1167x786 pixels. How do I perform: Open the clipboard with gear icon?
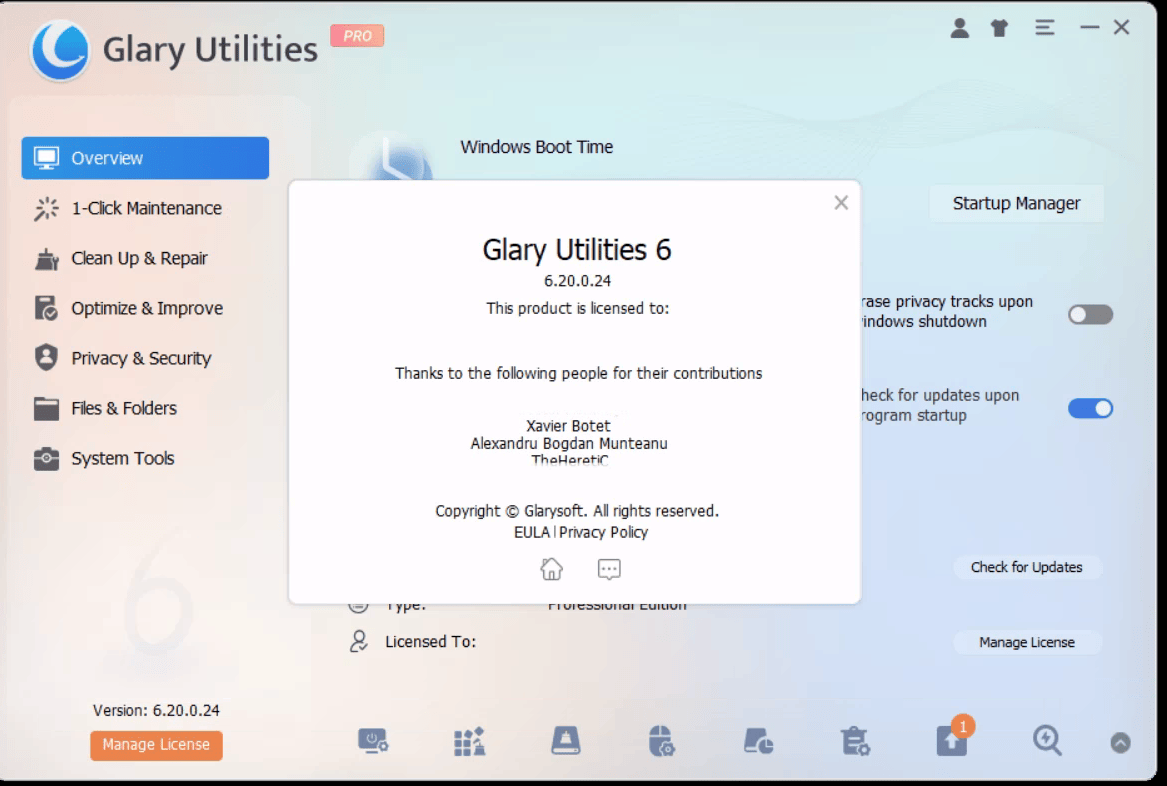coord(854,741)
